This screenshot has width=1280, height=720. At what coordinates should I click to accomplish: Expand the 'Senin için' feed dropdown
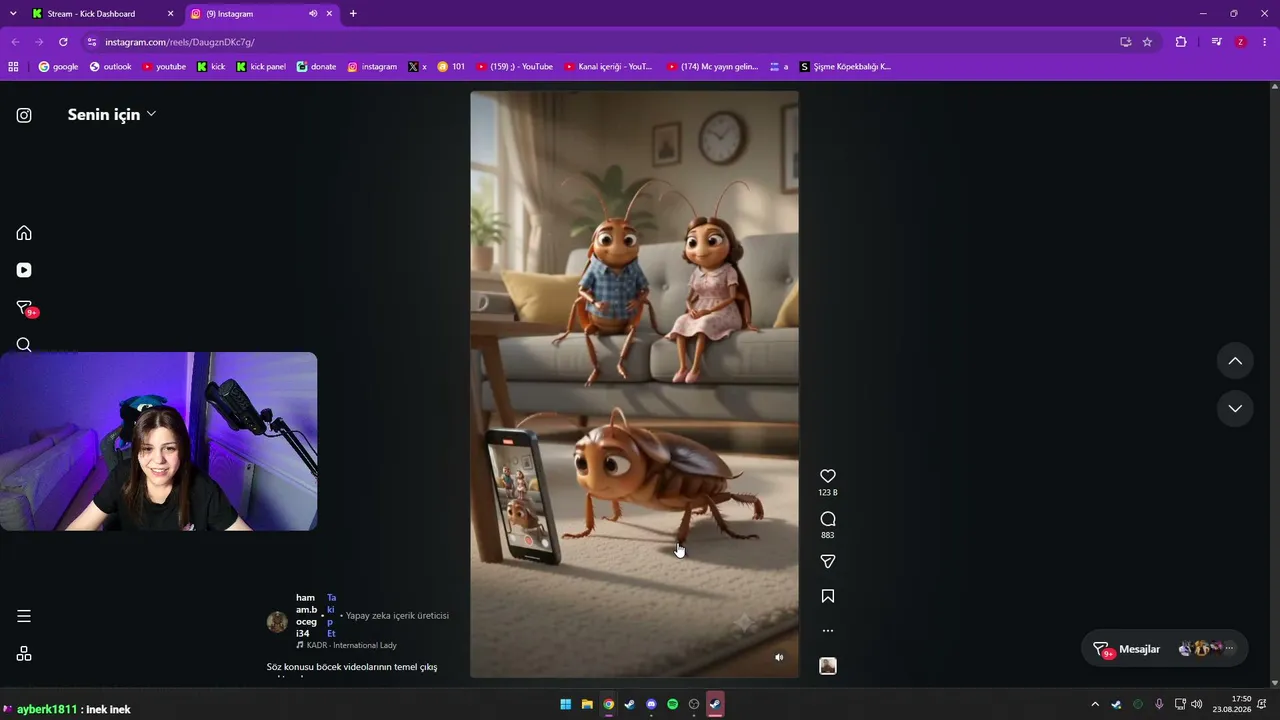coord(112,114)
